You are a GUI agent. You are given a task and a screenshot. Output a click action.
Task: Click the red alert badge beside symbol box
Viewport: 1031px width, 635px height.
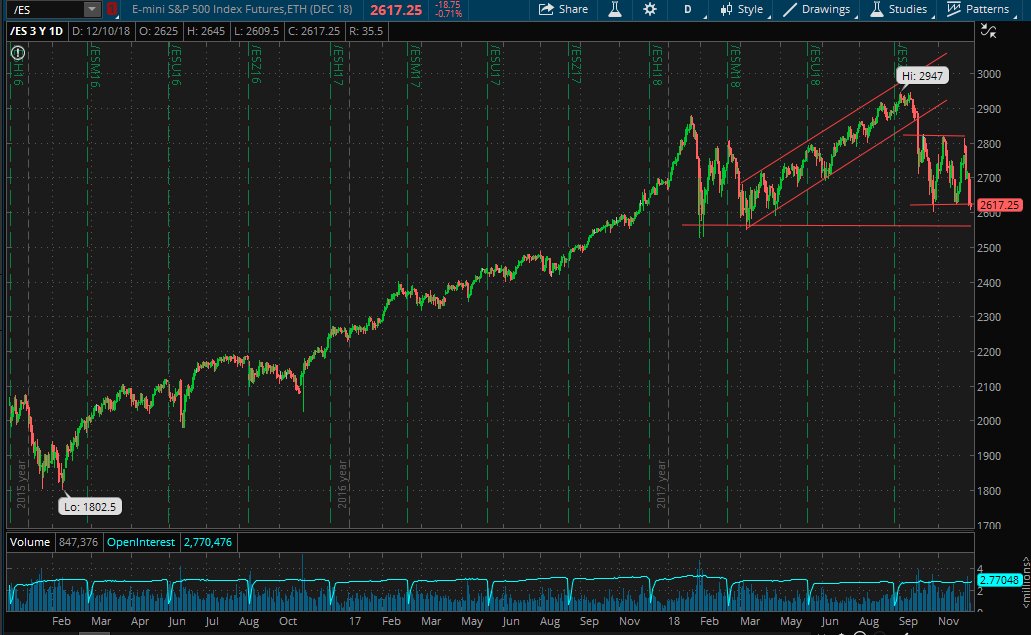tap(112, 9)
